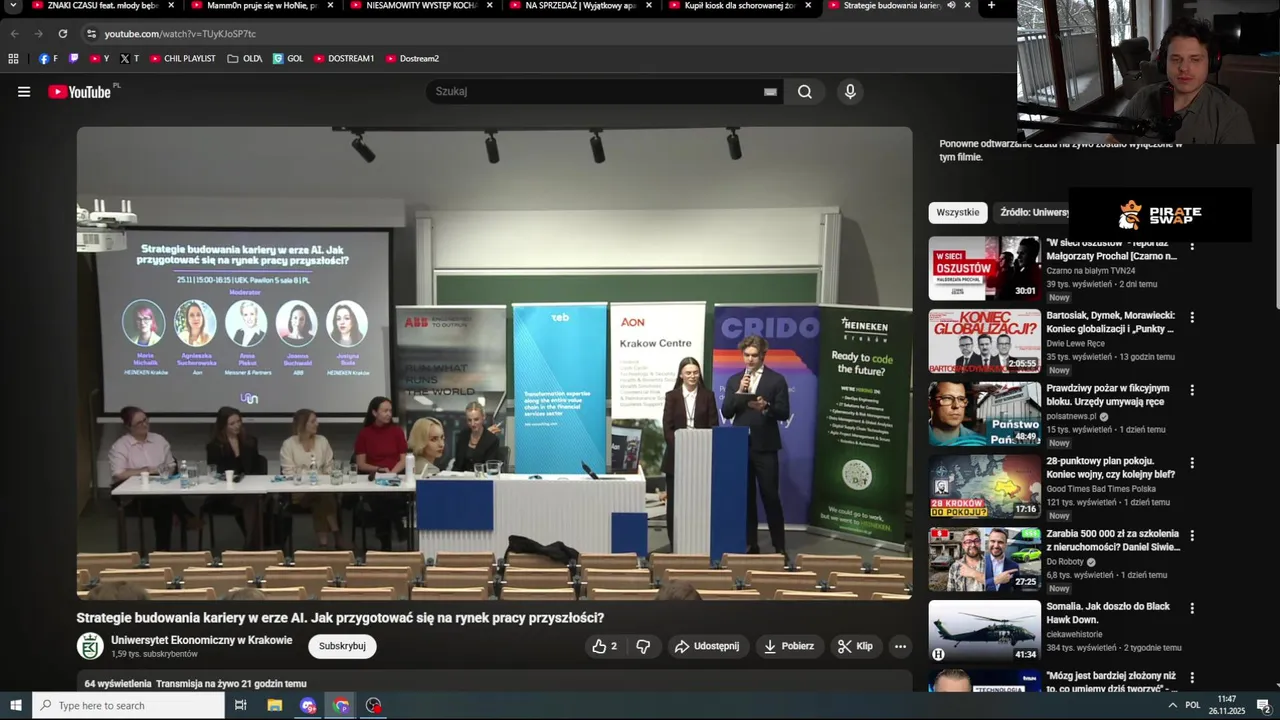Close the 'NA SPRZEDAŻ' tab
Screen dimensions: 1280x720
[x=649, y=6]
